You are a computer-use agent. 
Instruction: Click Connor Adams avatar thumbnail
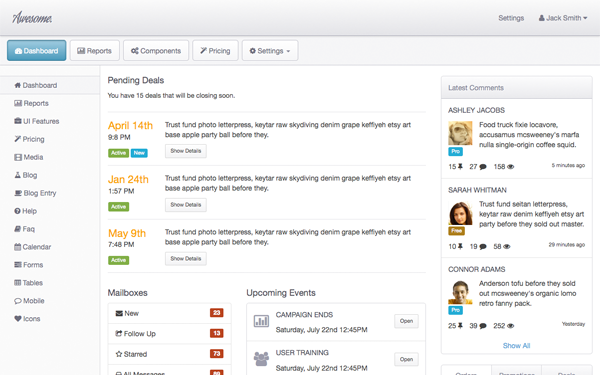(x=460, y=292)
